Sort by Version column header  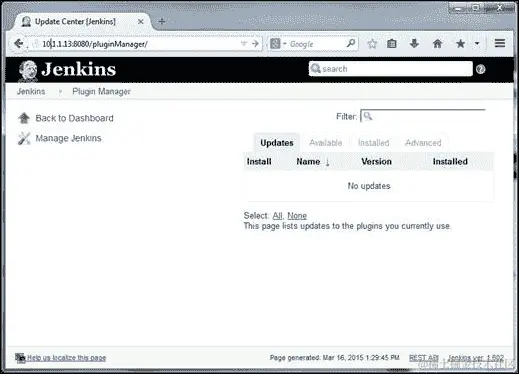376,161
